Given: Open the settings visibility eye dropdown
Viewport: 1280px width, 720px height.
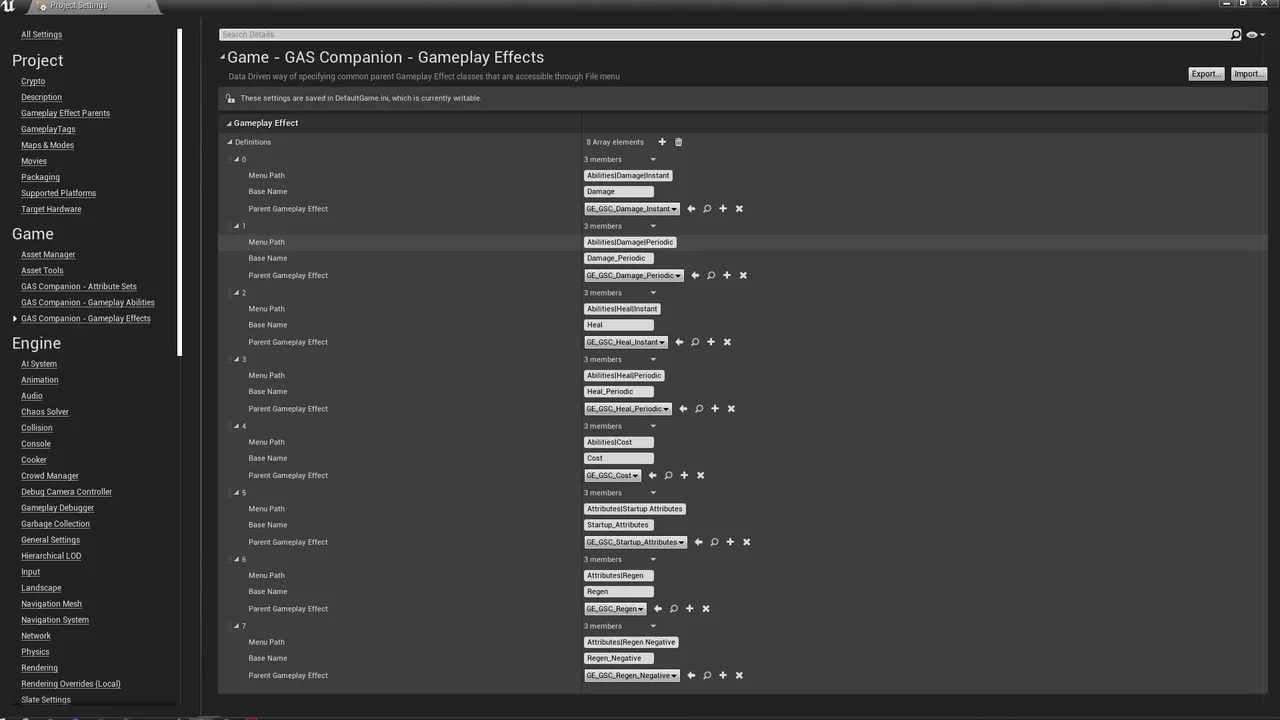Looking at the screenshot, I should pos(1252,34).
